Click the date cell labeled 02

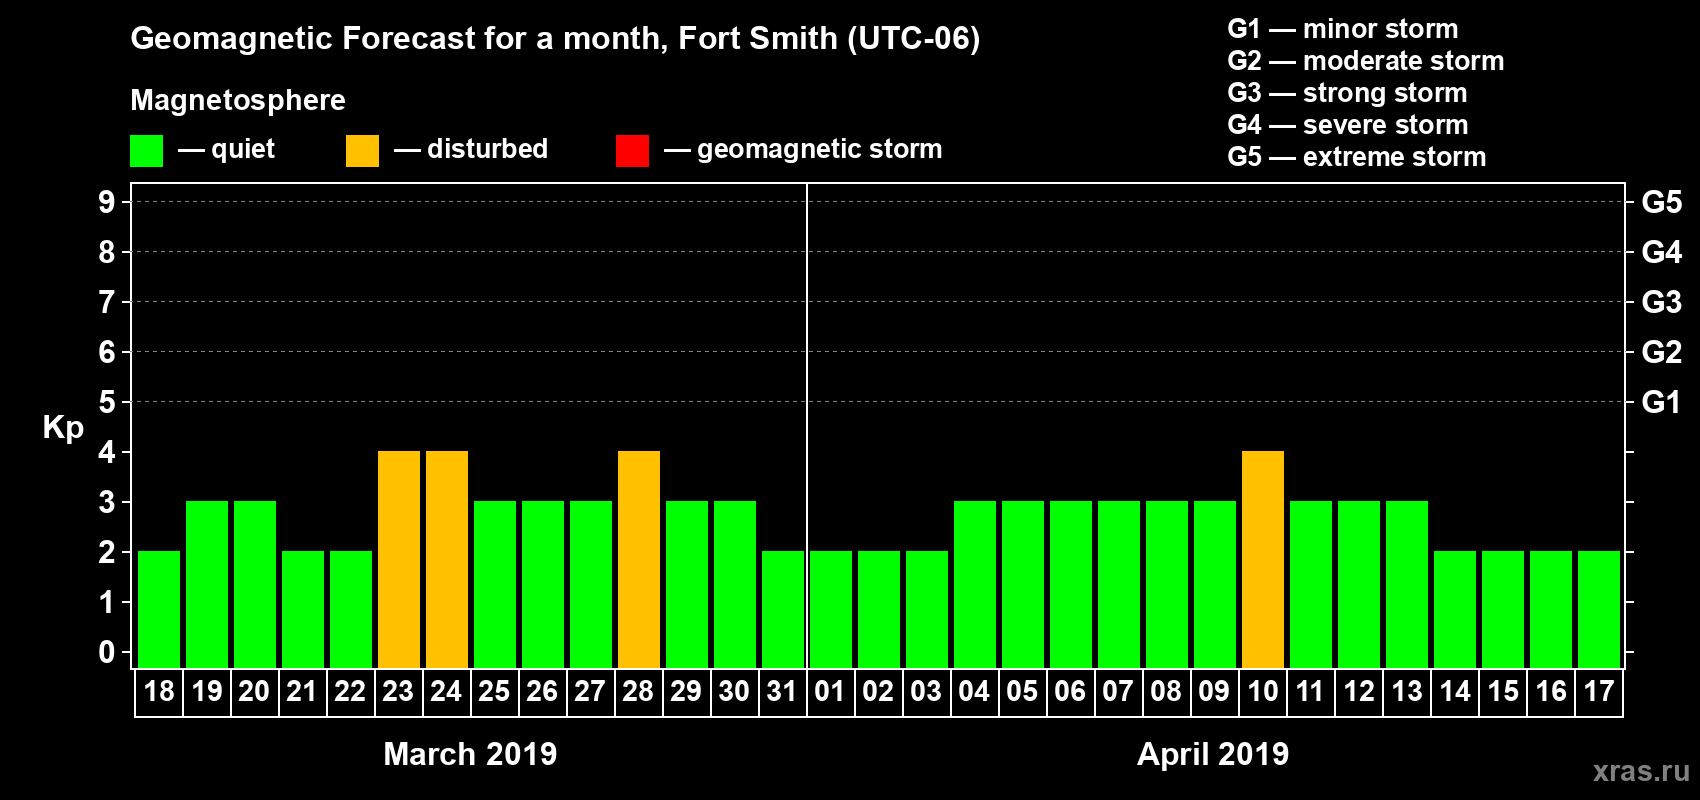879,692
